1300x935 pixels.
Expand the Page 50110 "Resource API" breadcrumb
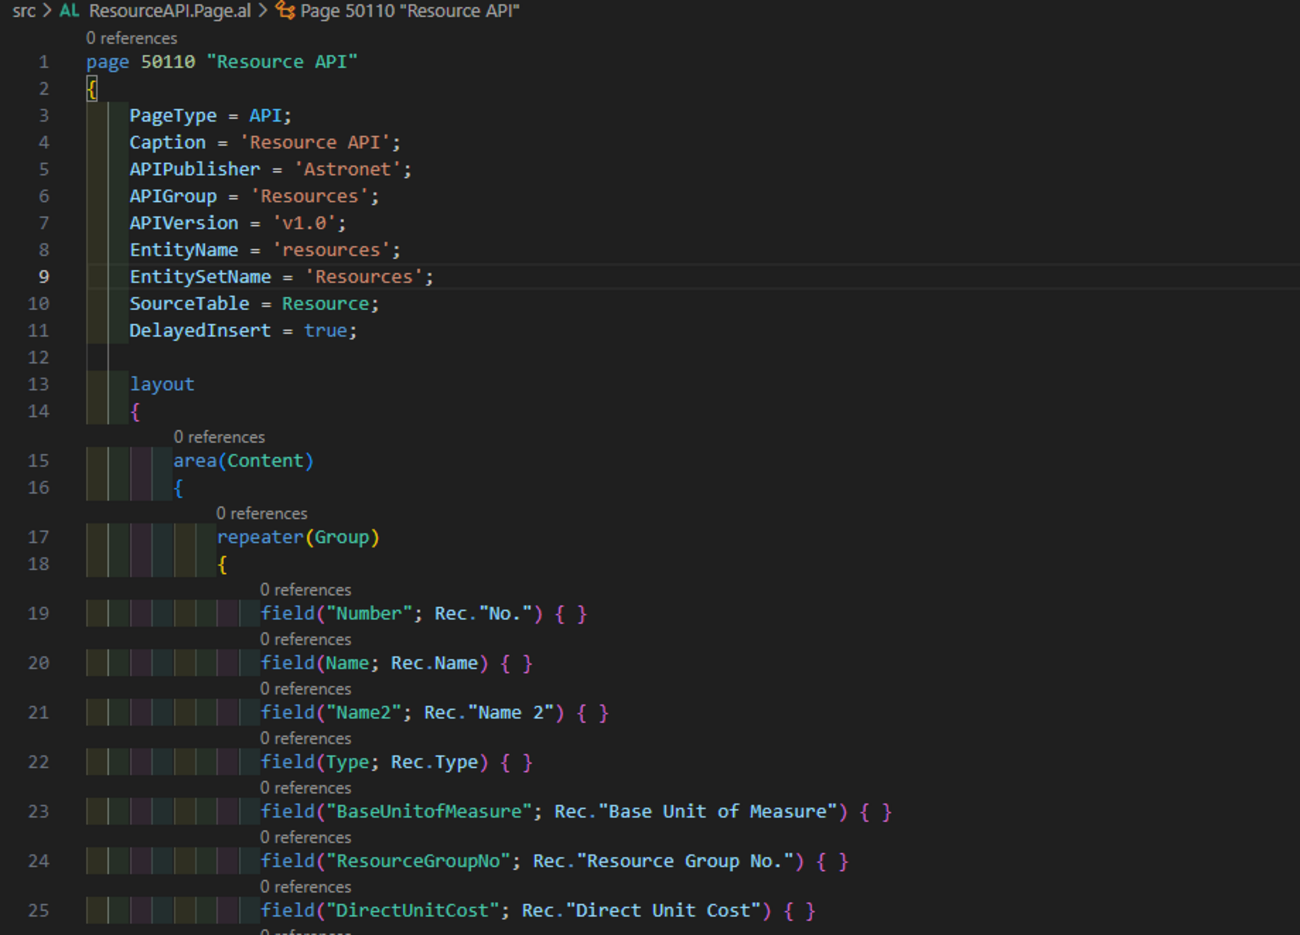409,11
